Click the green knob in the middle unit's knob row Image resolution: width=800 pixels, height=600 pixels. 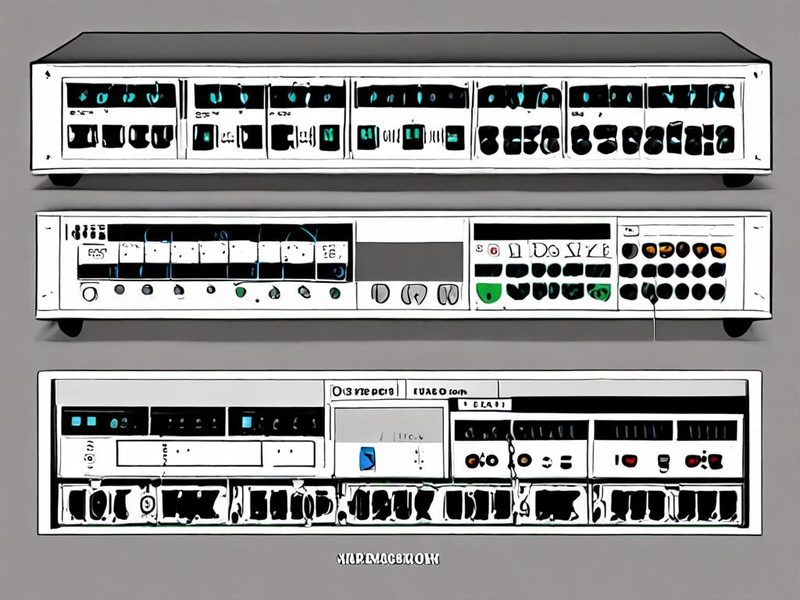click(x=240, y=292)
